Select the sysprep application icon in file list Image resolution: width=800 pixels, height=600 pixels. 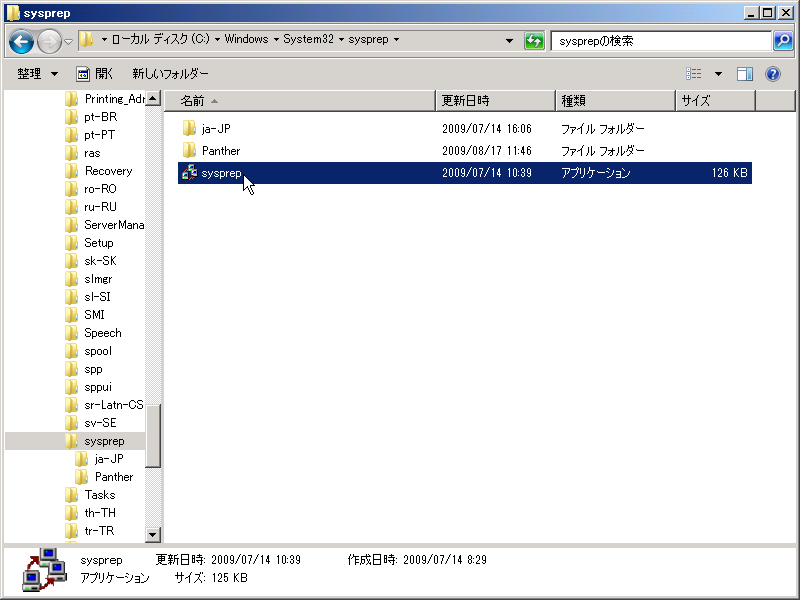coord(189,173)
